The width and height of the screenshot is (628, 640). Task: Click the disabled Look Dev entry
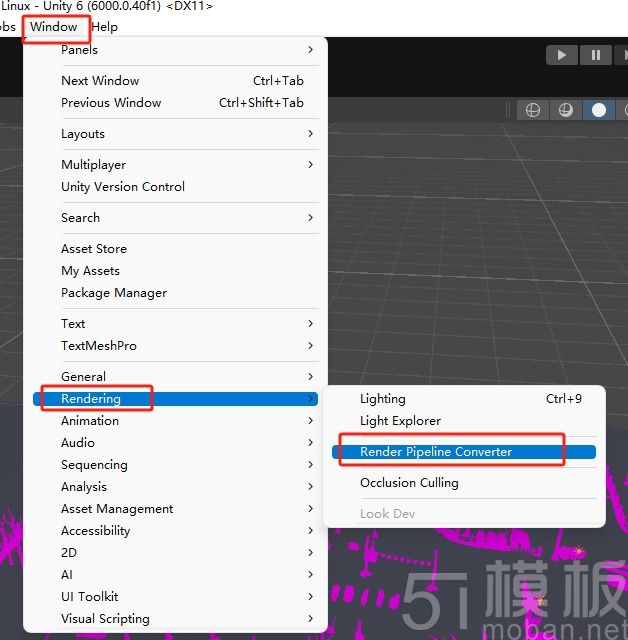point(464,514)
